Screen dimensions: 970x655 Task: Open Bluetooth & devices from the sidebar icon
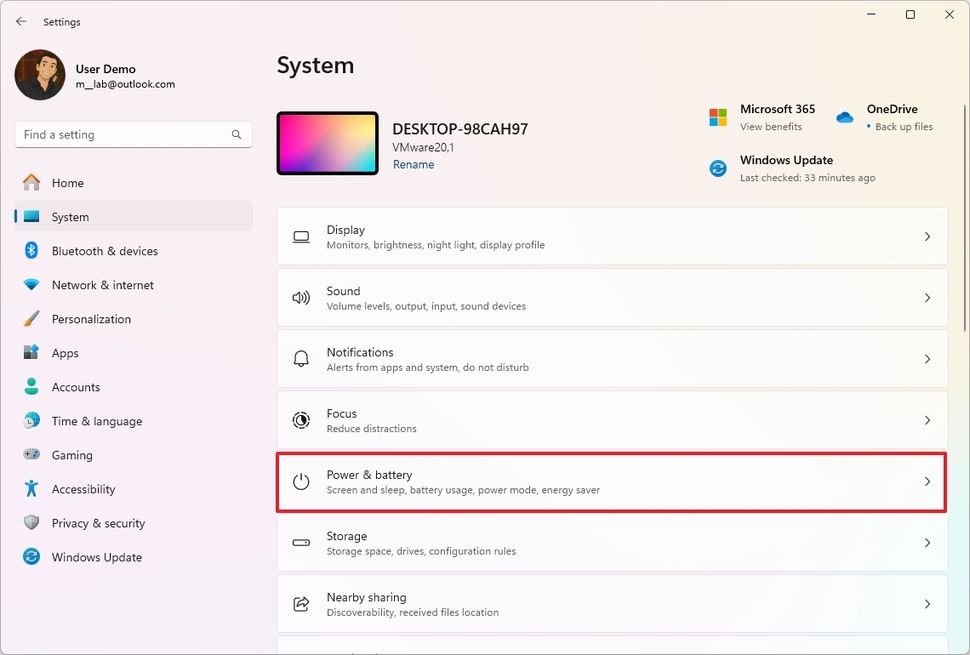32,250
